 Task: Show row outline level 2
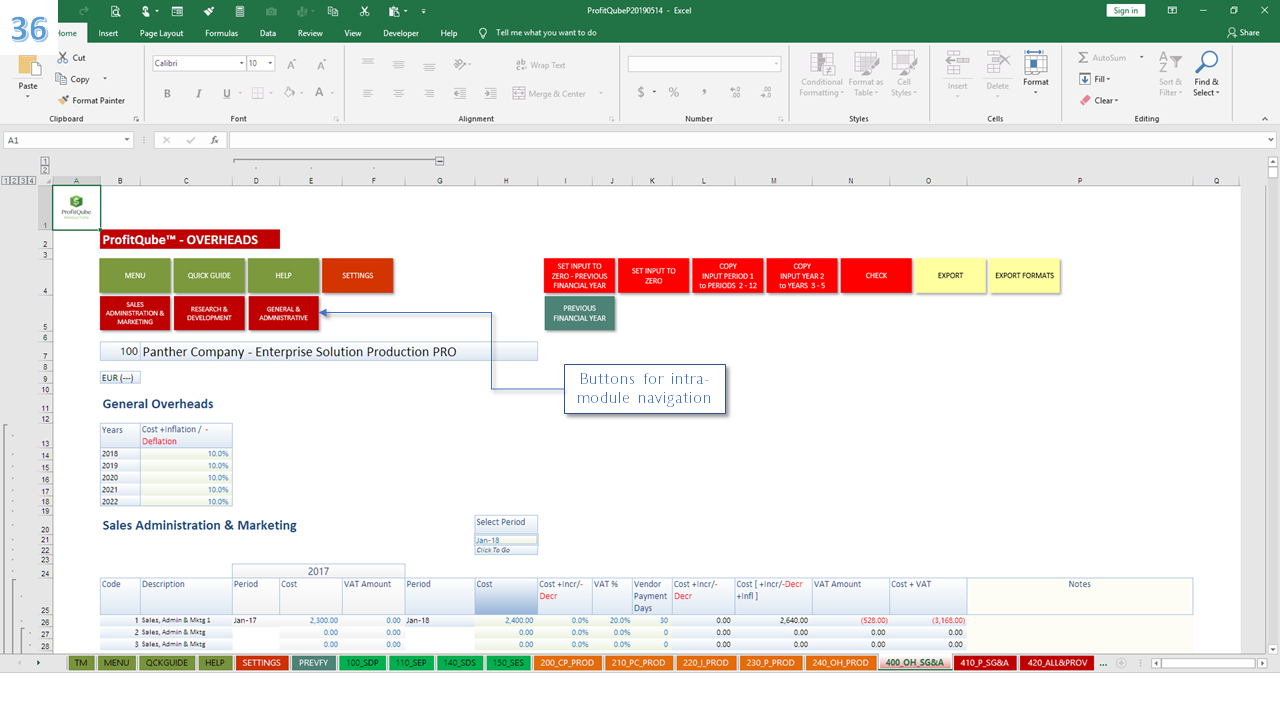(16, 181)
